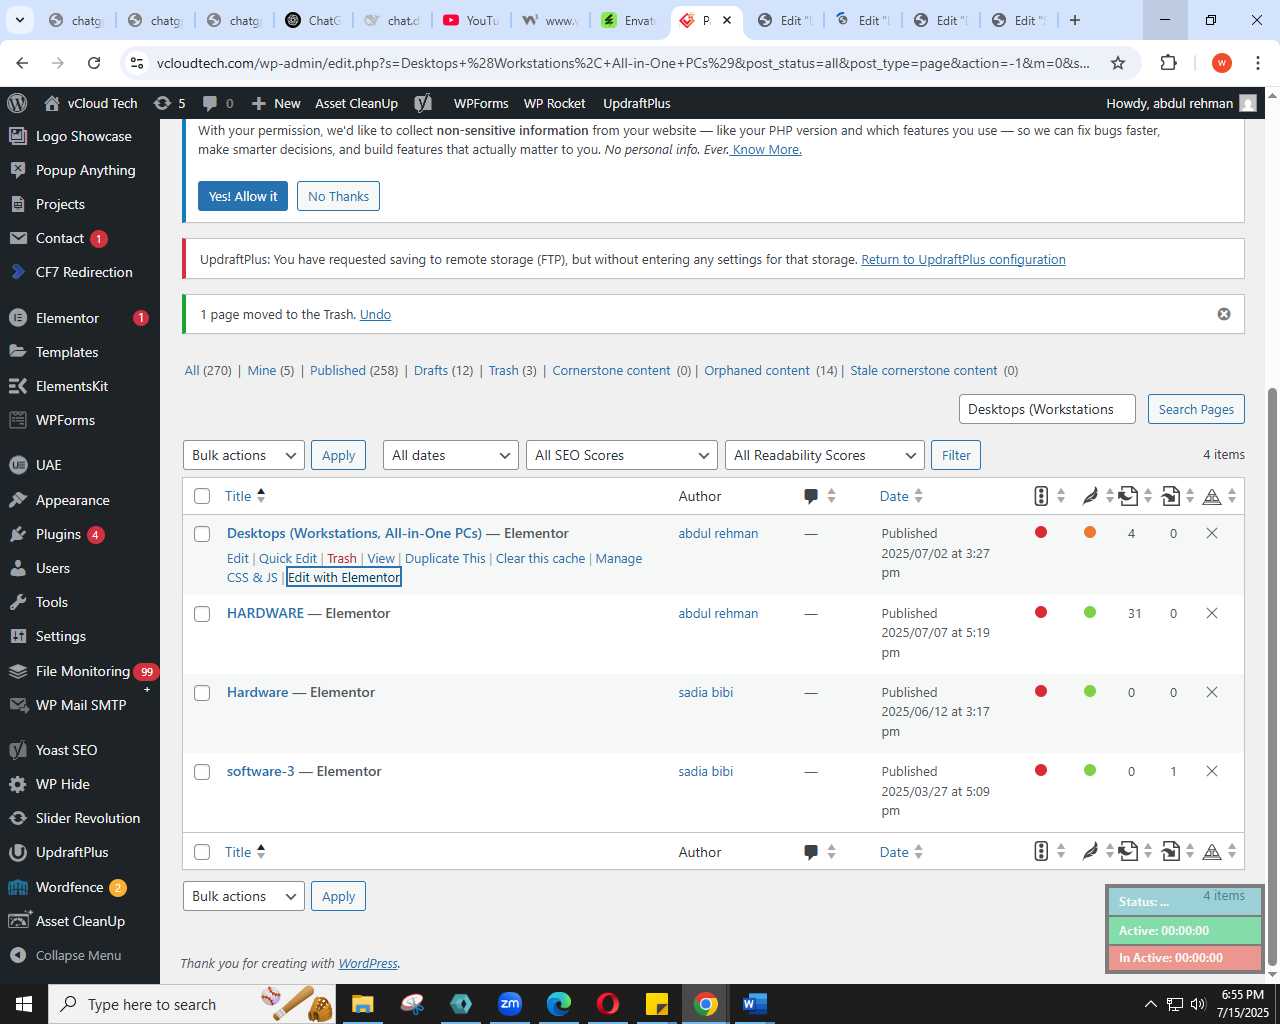Image resolution: width=1280 pixels, height=1024 pixels.
Task: Click the X icon in HARDWARE row
Action: tap(1211, 613)
